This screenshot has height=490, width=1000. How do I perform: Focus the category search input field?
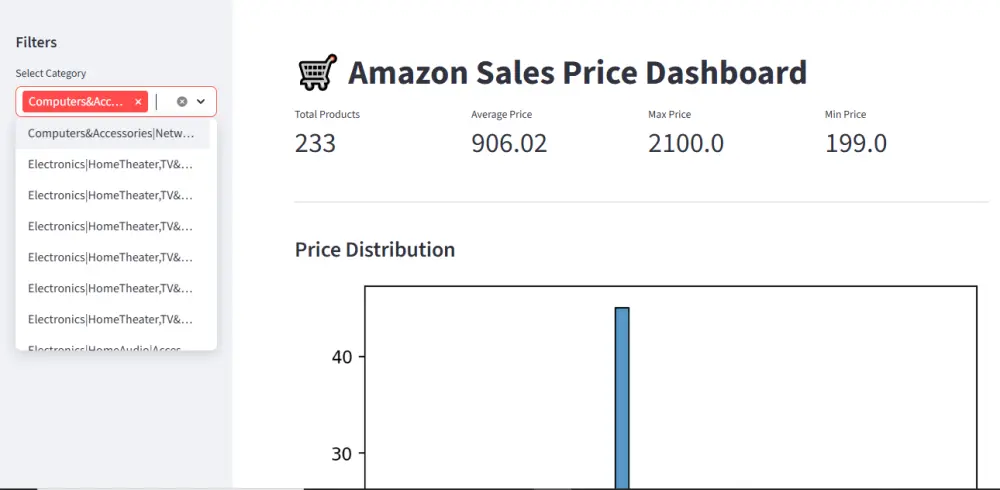162,102
